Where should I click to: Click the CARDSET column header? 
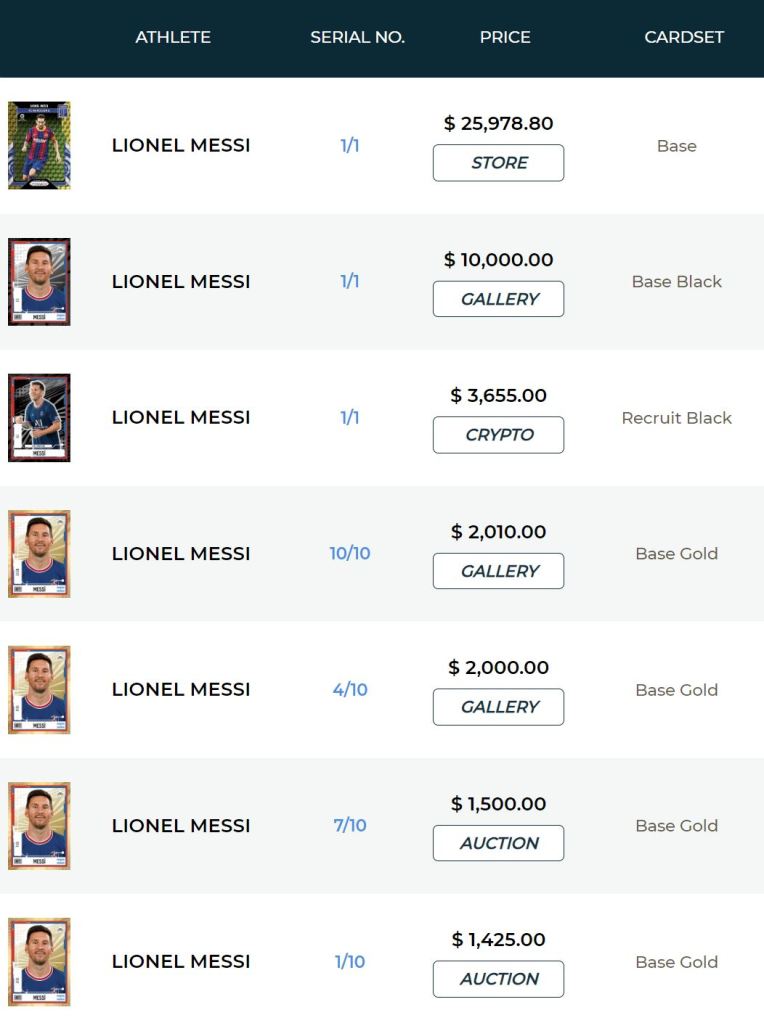click(684, 37)
